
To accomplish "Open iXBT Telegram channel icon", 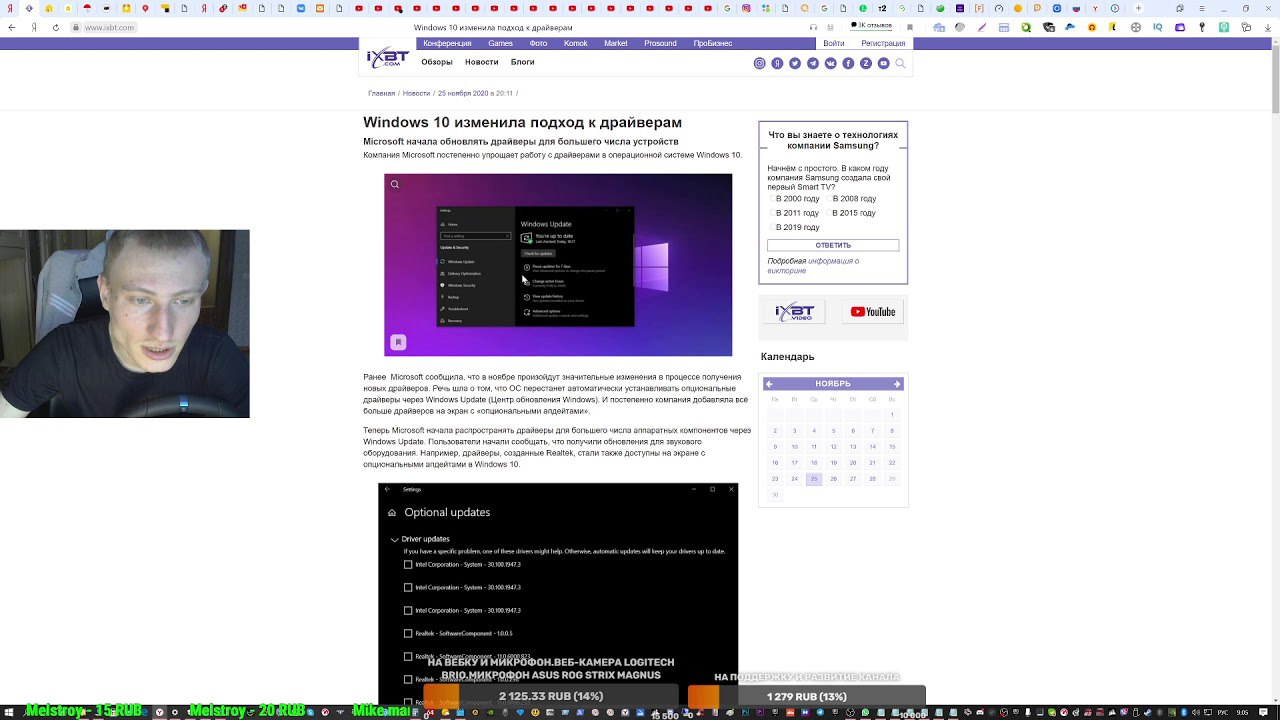I will [813, 63].
